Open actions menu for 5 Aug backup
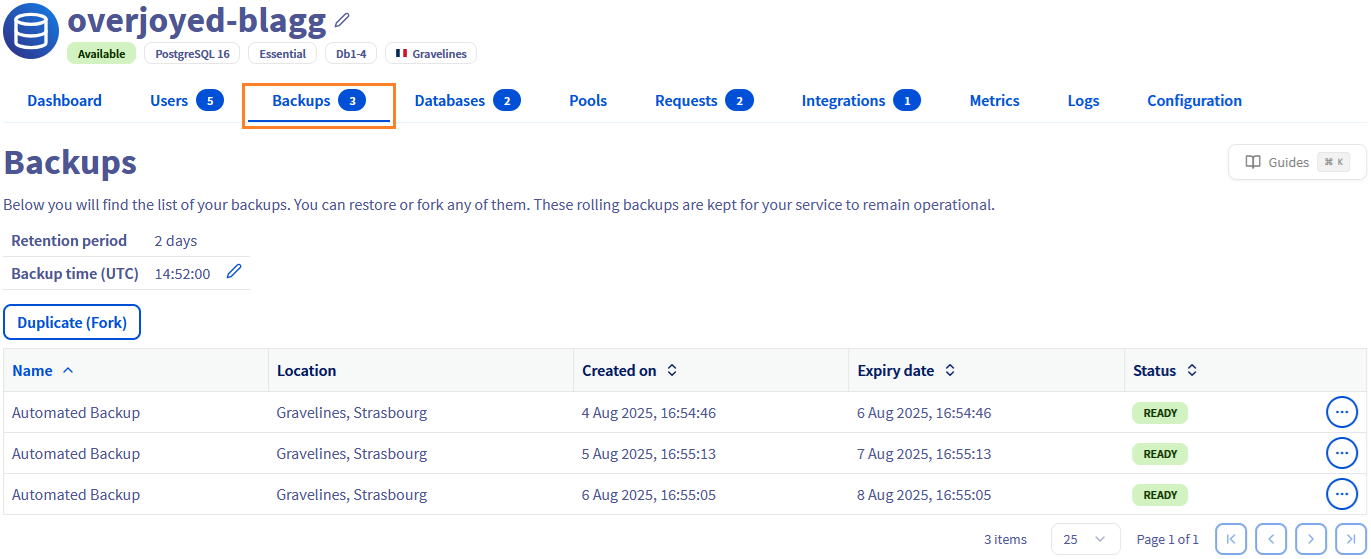Viewport: 1371px width, 559px height. click(1341, 453)
